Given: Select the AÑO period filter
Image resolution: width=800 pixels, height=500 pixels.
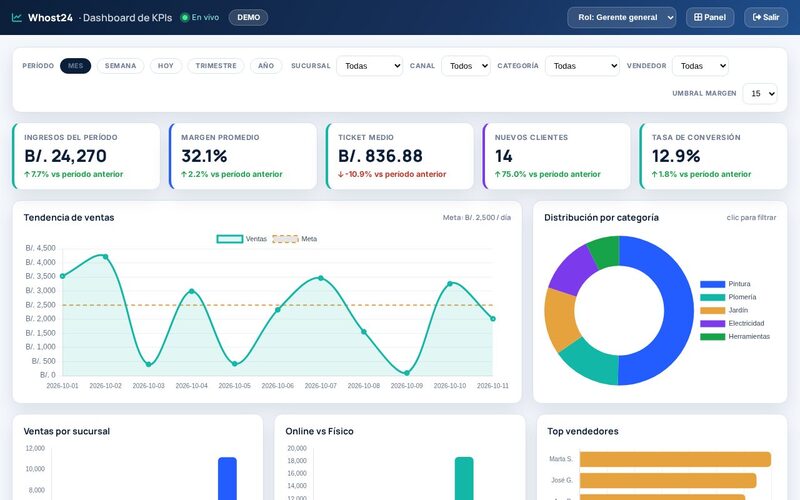Looking at the screenshot, I should tap(266, 66).
